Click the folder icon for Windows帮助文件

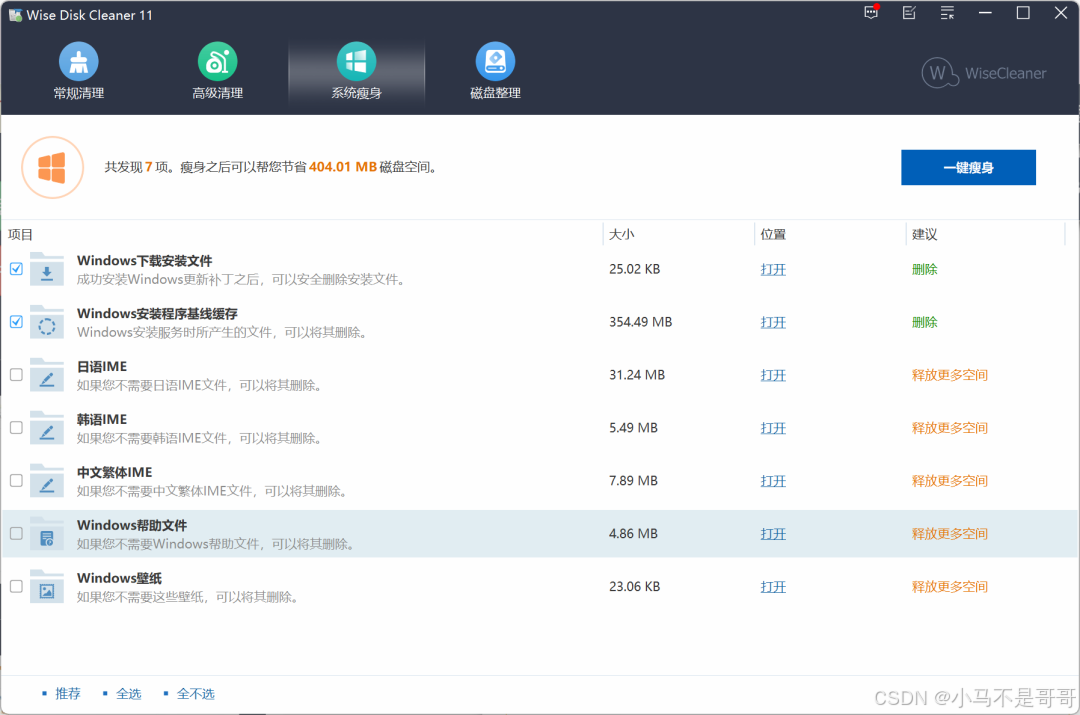tap(47, 535)
